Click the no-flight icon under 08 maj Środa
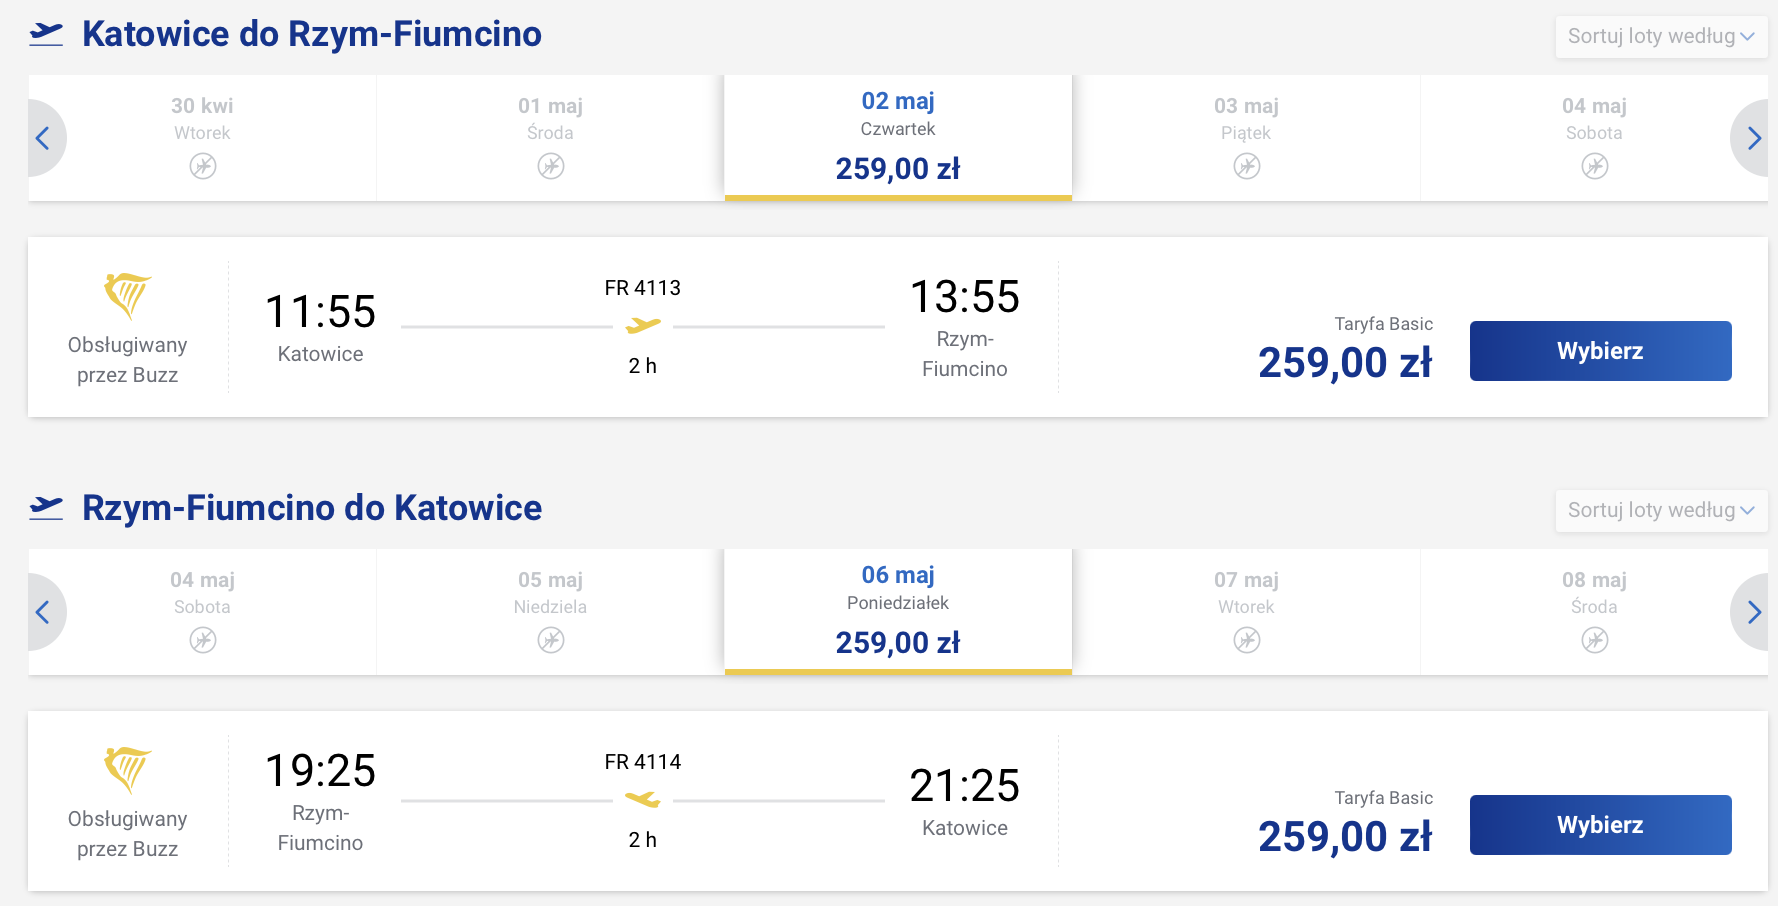The image size is (1778, 906). [x=1594, y=640]
